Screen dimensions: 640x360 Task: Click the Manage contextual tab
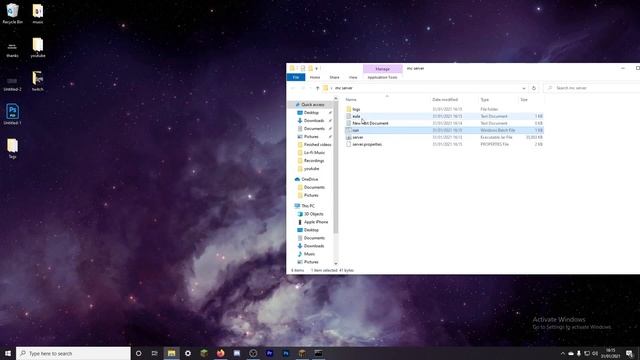click(382, 69)
